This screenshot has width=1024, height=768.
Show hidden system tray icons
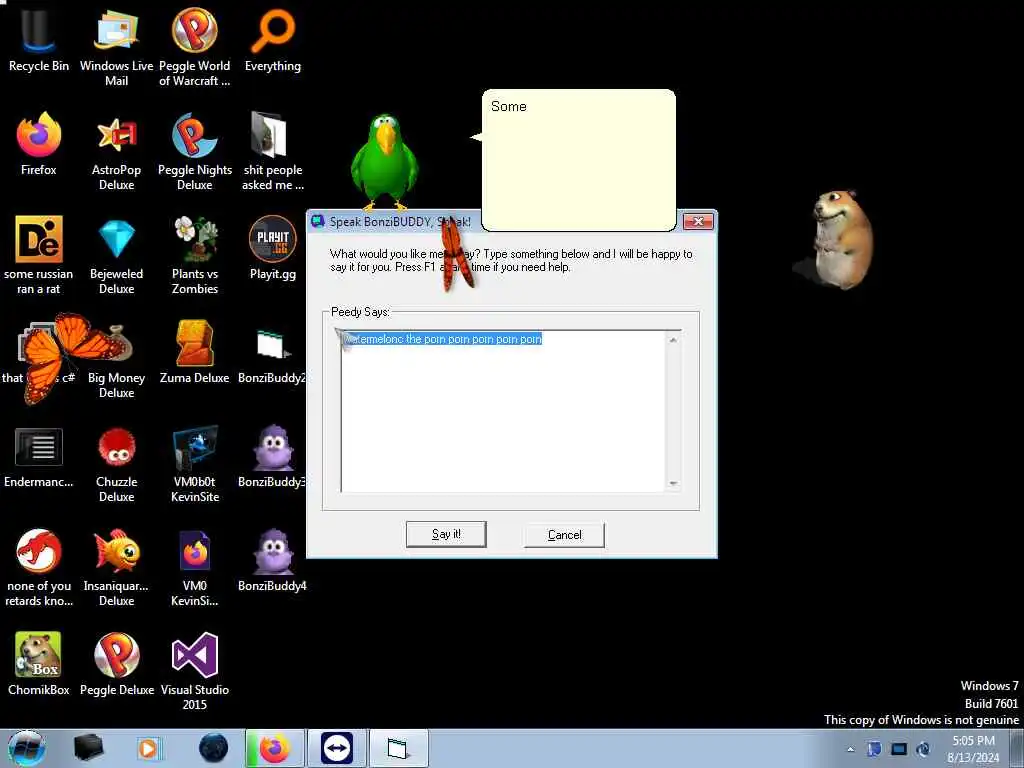click(850, 749)
